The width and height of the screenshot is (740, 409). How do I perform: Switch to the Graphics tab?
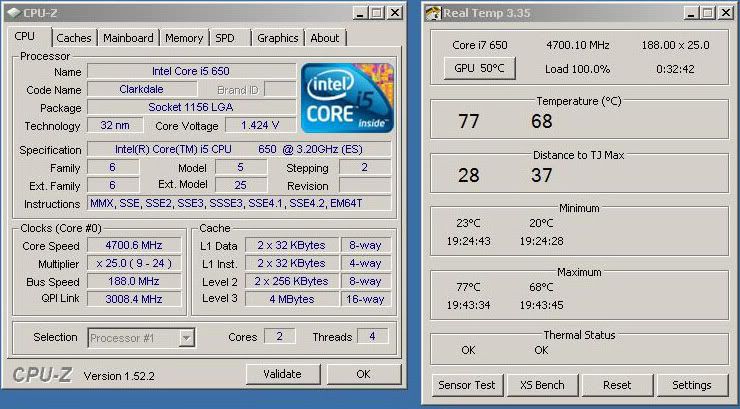(278, 38)
